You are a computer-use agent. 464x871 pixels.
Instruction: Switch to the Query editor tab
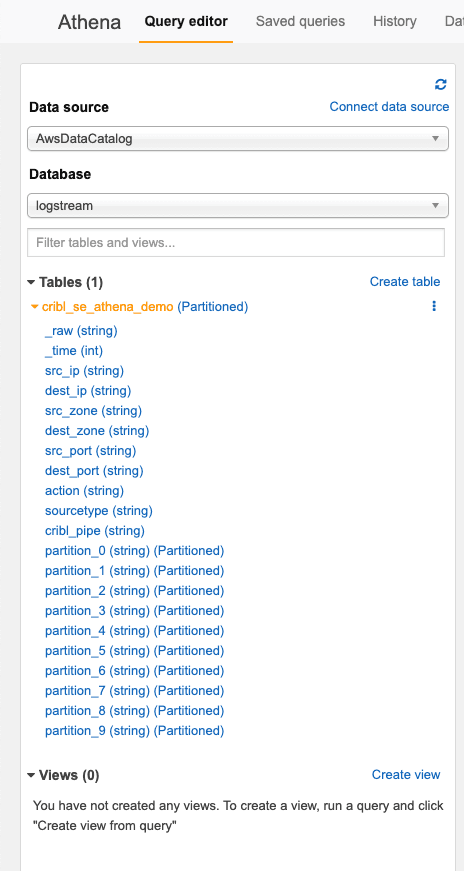(x=186, y=22)
